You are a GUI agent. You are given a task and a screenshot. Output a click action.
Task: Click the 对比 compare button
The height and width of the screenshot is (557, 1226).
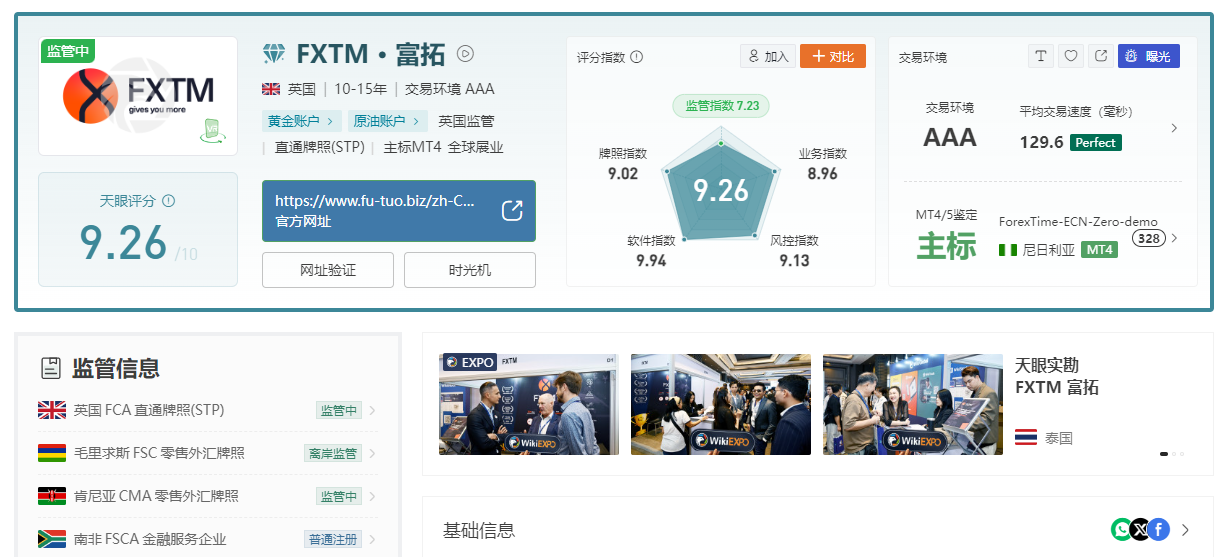(832, 57)
